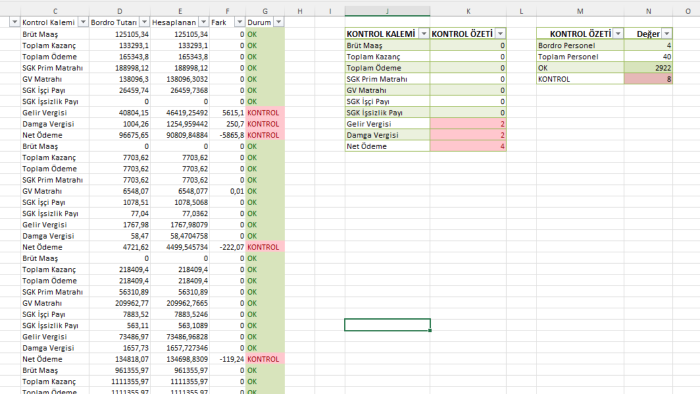Image resolution: width=700 pixels, height=394 pixels.
Task: Select column K header
Action: [468, 11]
